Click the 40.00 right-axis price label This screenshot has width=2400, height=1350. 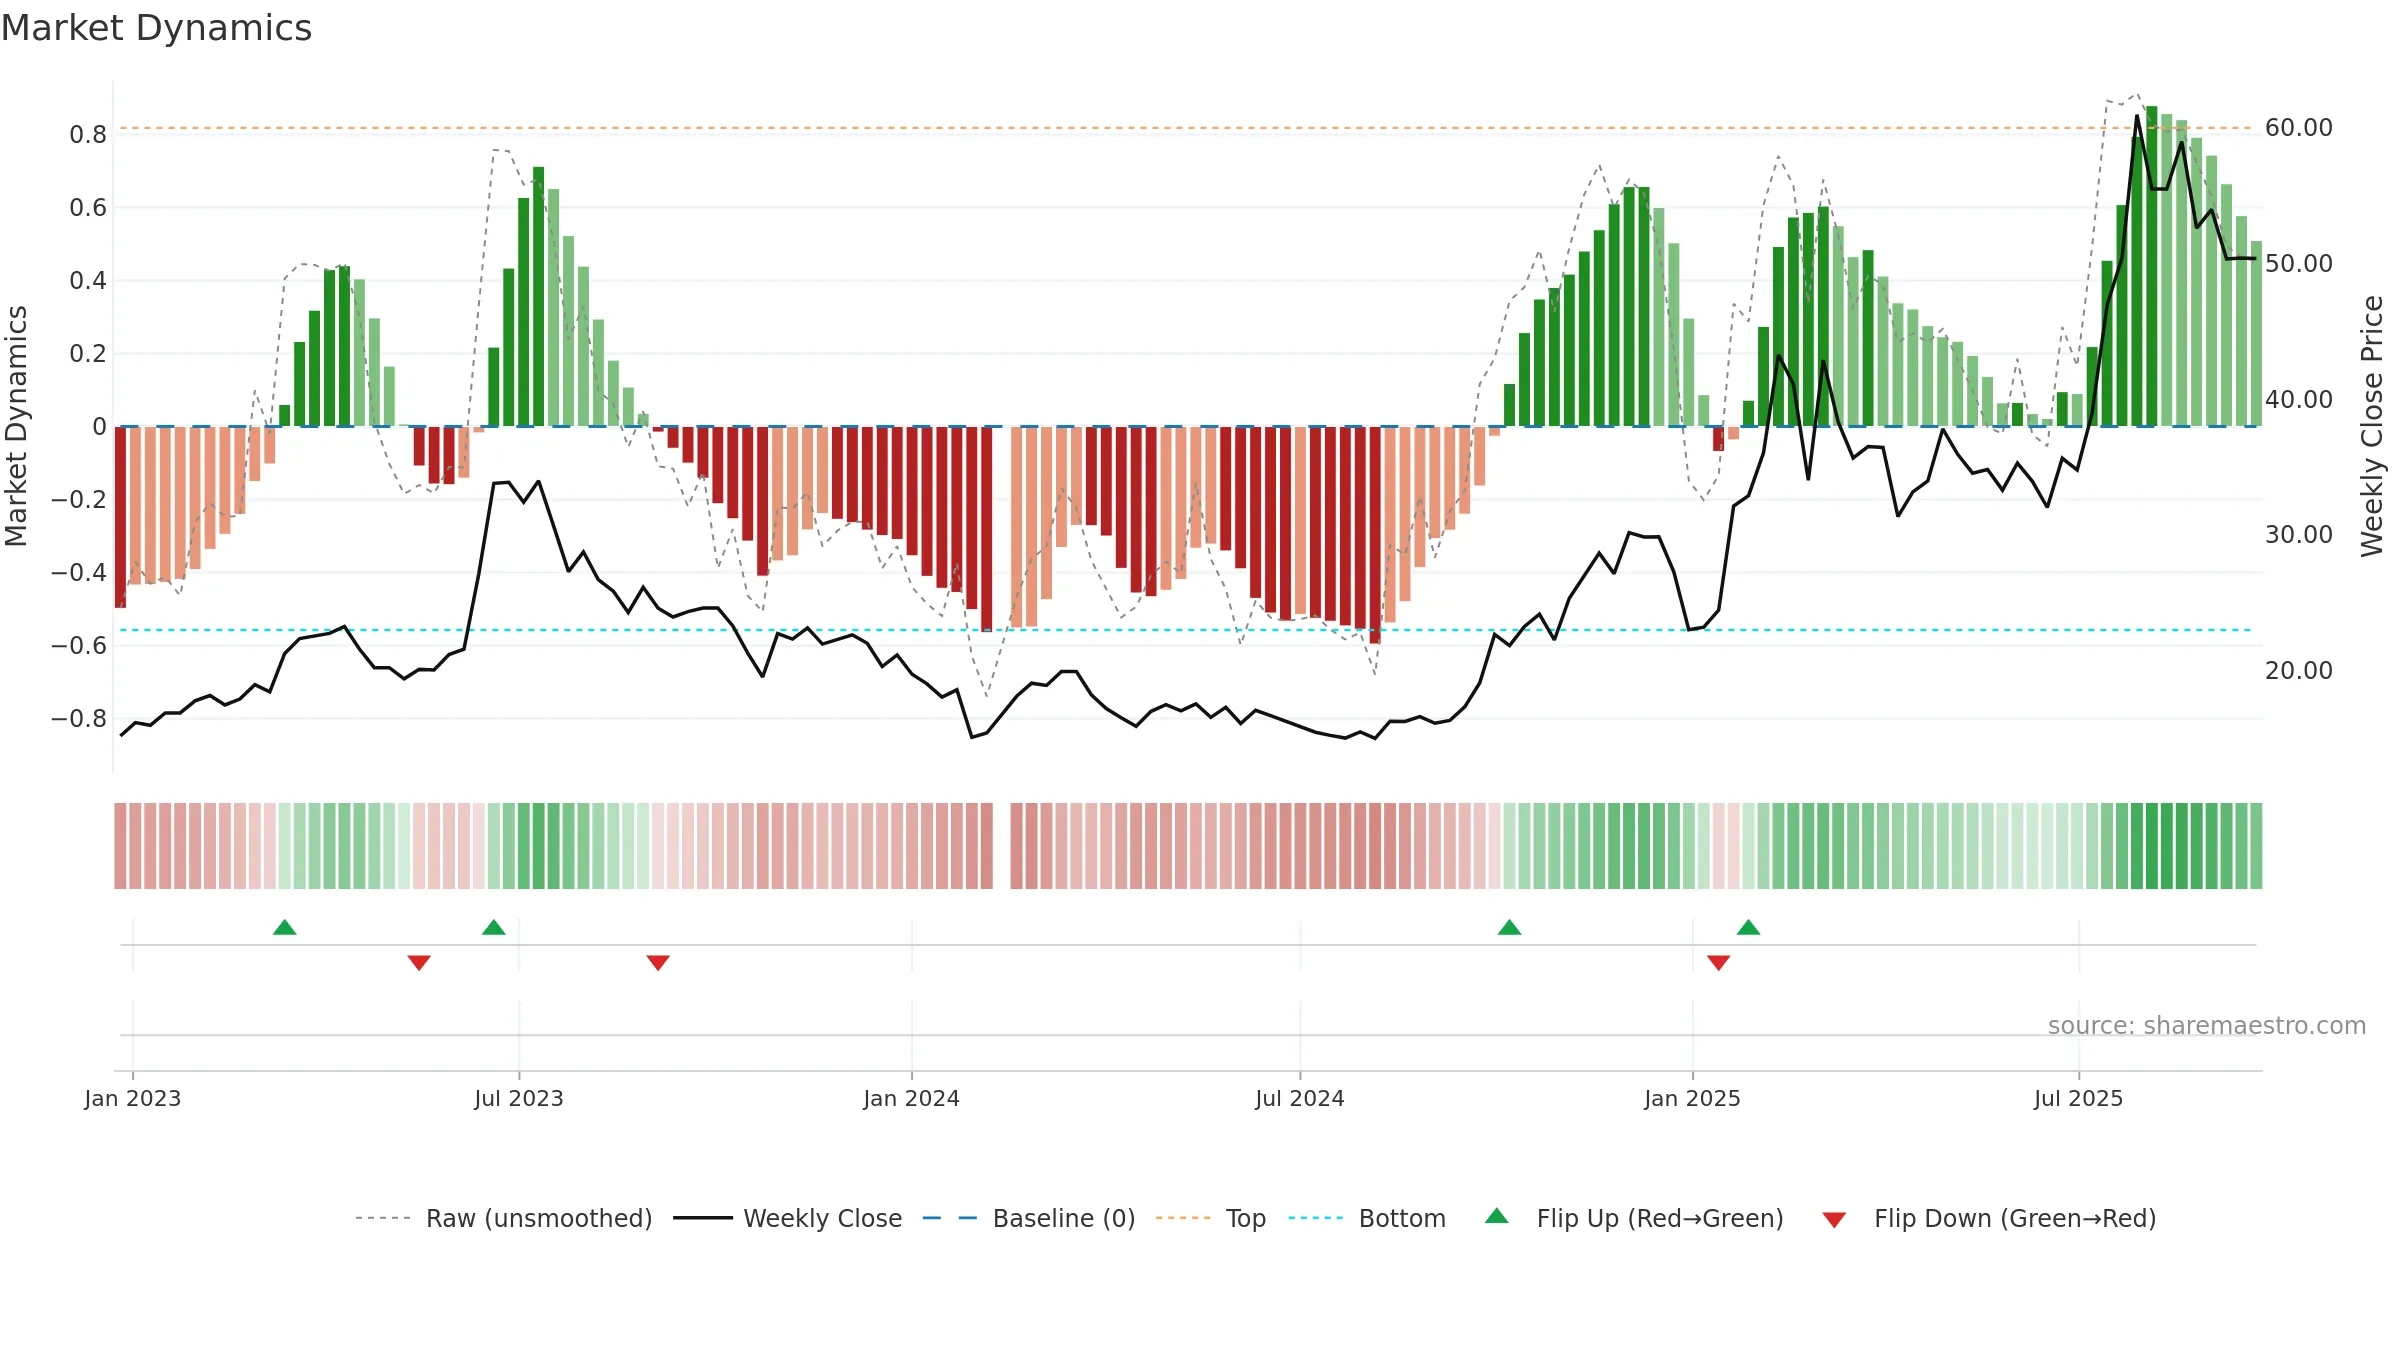(2299, 400)
